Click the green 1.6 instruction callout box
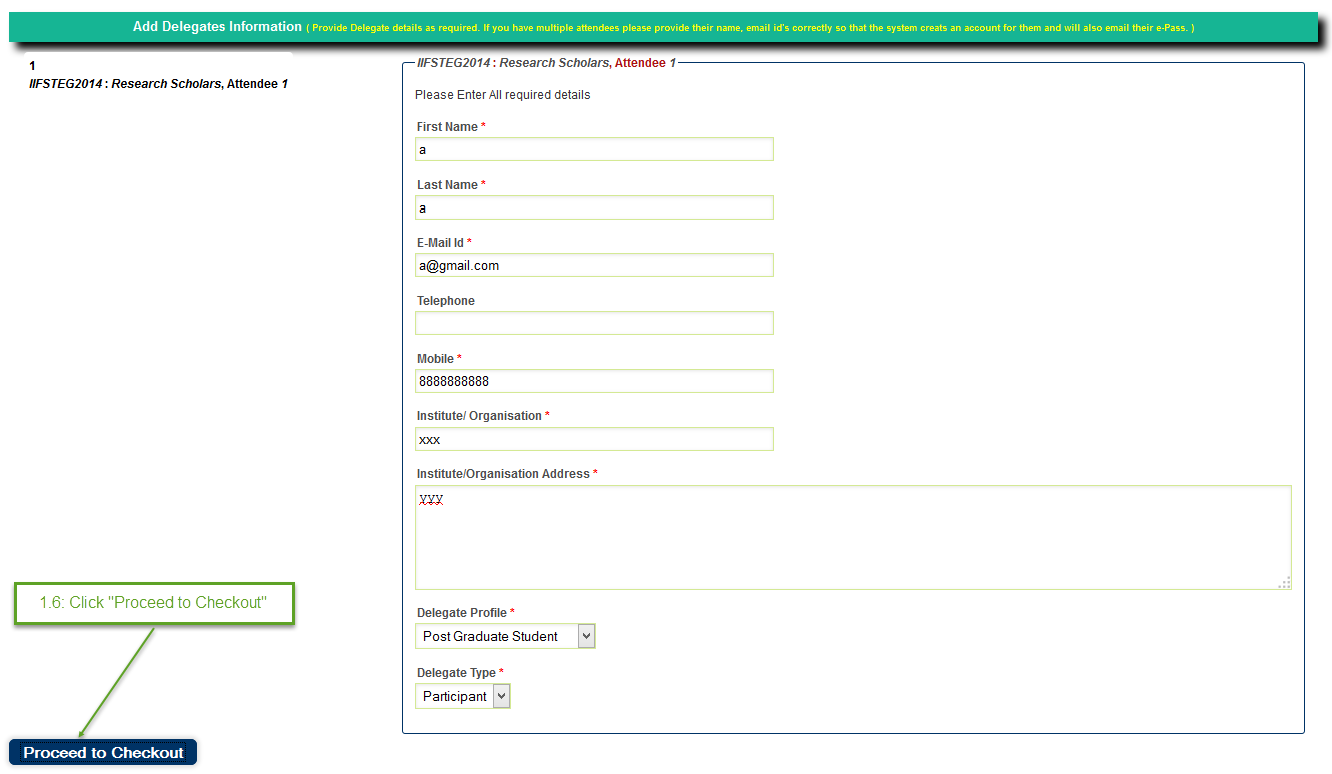1332x774 pixels. 154,603
